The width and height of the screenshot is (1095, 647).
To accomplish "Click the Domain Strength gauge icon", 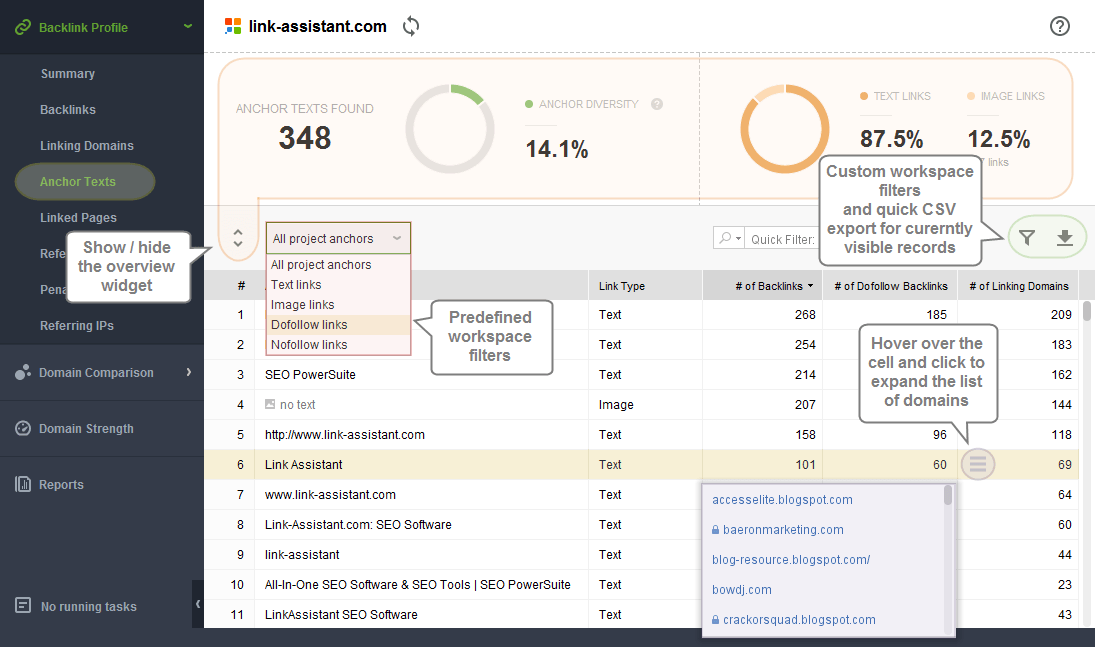I will pos(23,428).
